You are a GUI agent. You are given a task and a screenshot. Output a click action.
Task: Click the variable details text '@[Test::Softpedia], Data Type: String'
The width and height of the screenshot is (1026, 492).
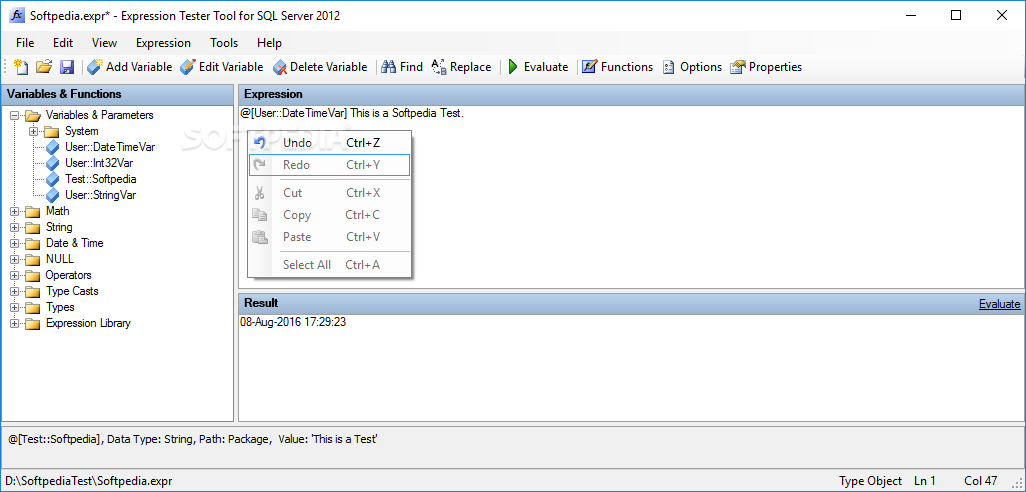tap(101, 440)
